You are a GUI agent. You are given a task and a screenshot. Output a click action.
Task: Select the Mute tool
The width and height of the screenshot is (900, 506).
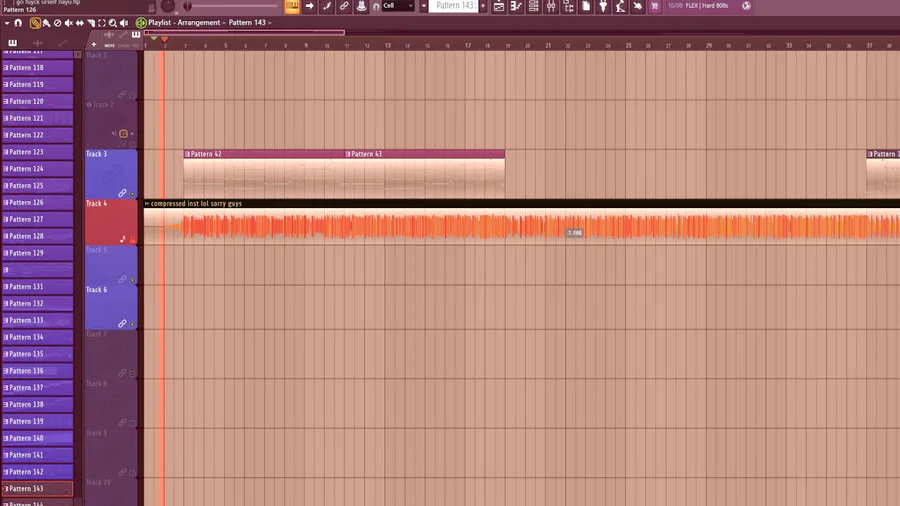coord(68,23)
